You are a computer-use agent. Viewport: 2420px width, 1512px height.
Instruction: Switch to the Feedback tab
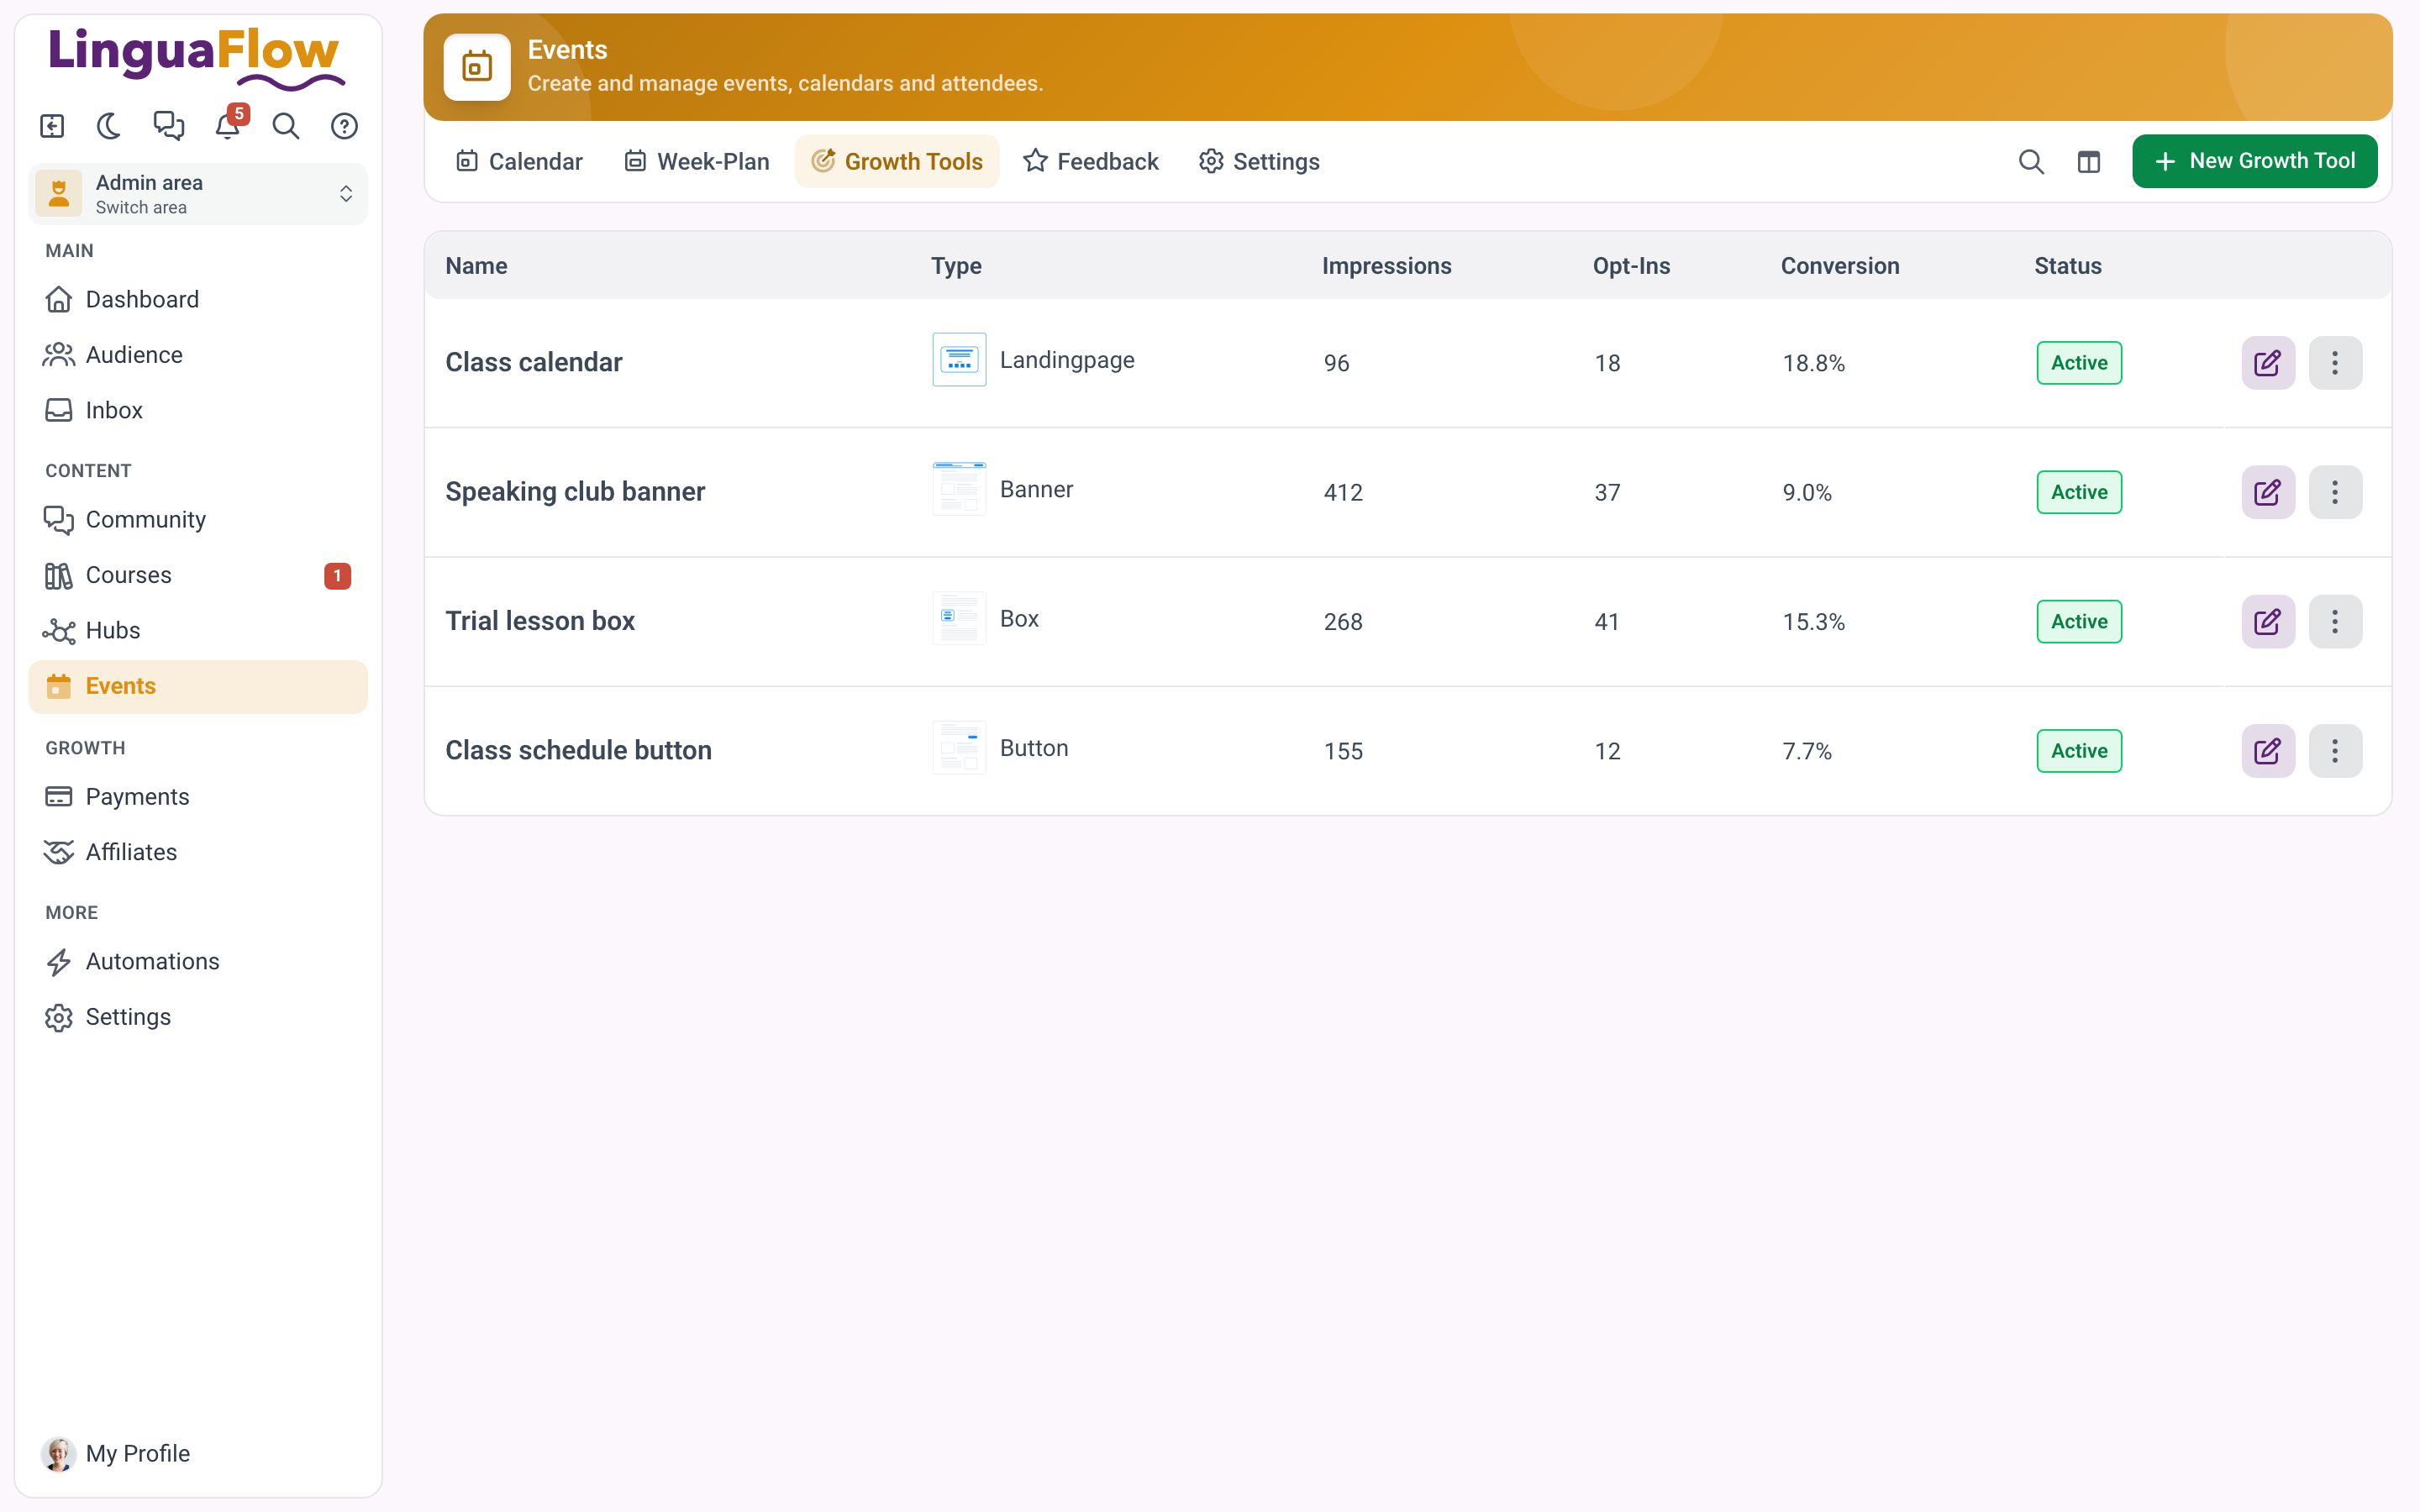coord(1090,161)
